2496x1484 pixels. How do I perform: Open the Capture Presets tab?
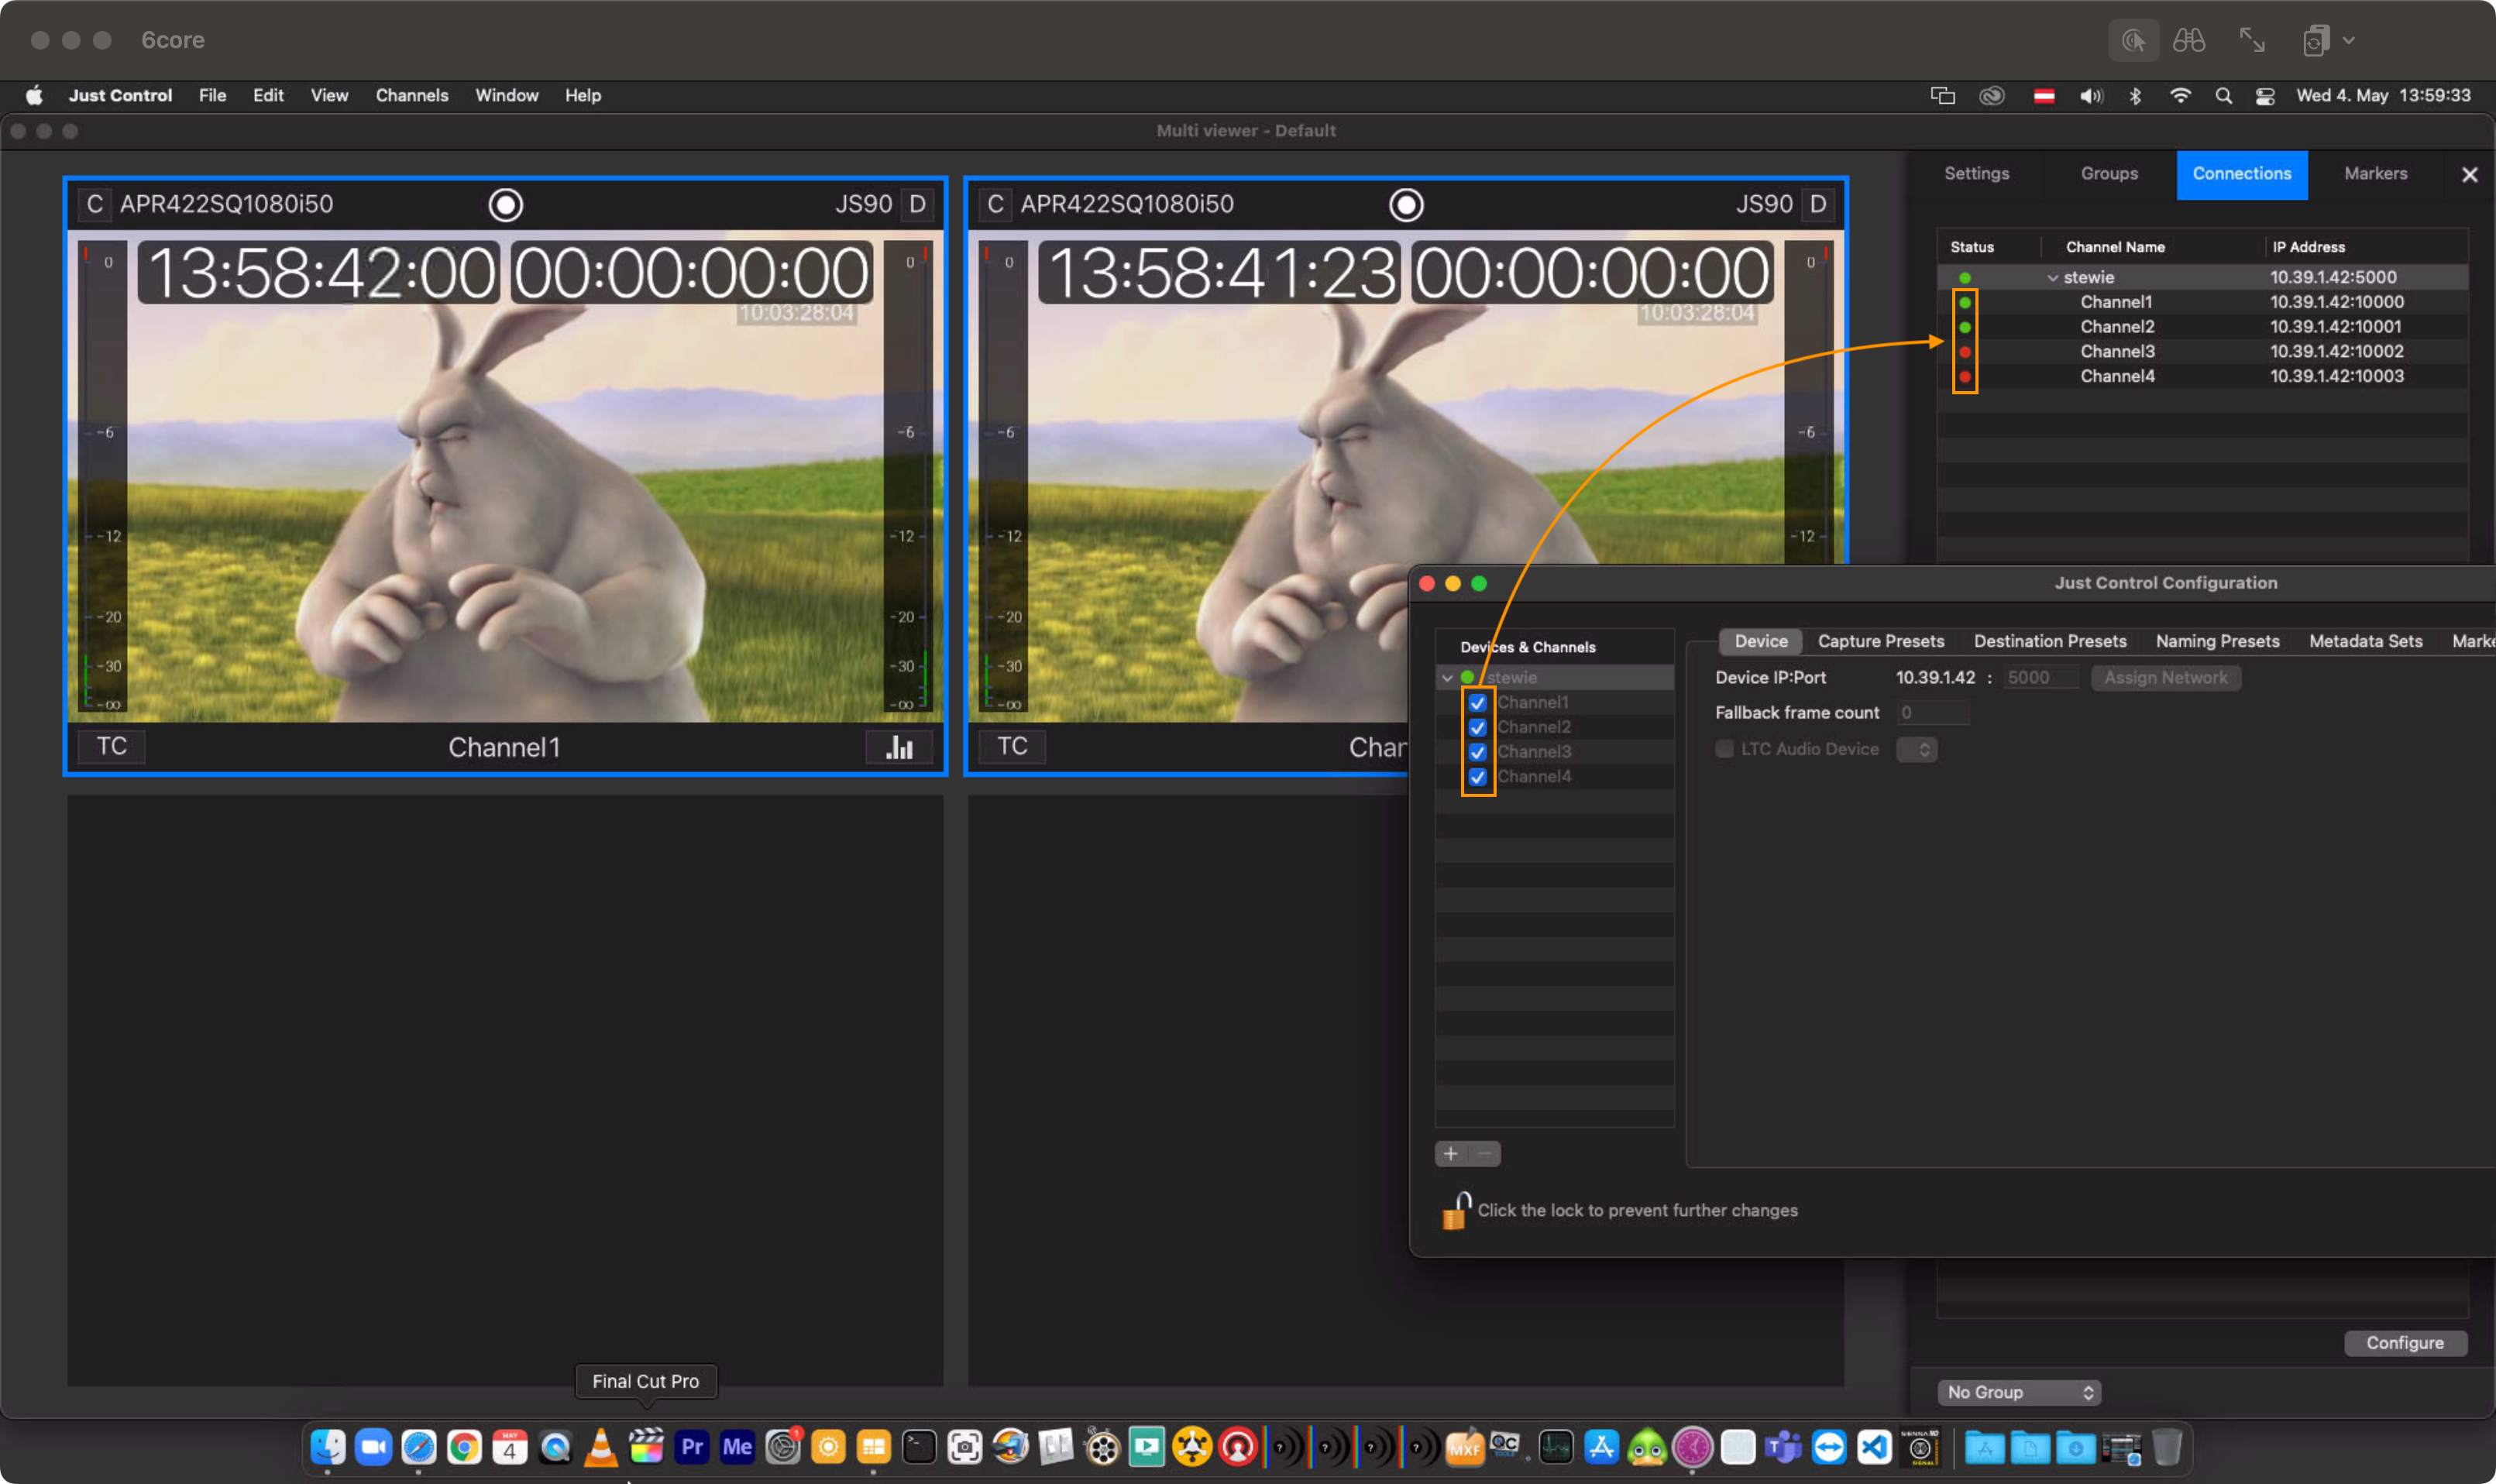click(x=1880, y=641)
